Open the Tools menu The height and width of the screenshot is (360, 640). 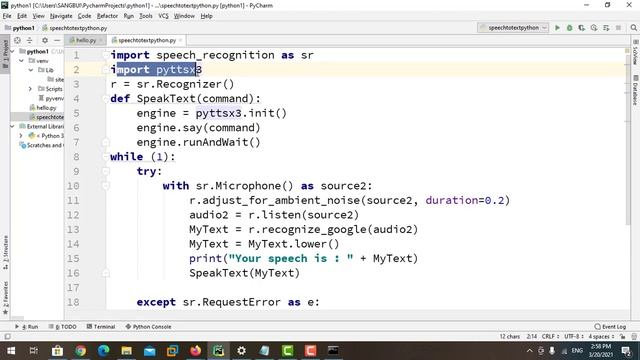[146, 16]
